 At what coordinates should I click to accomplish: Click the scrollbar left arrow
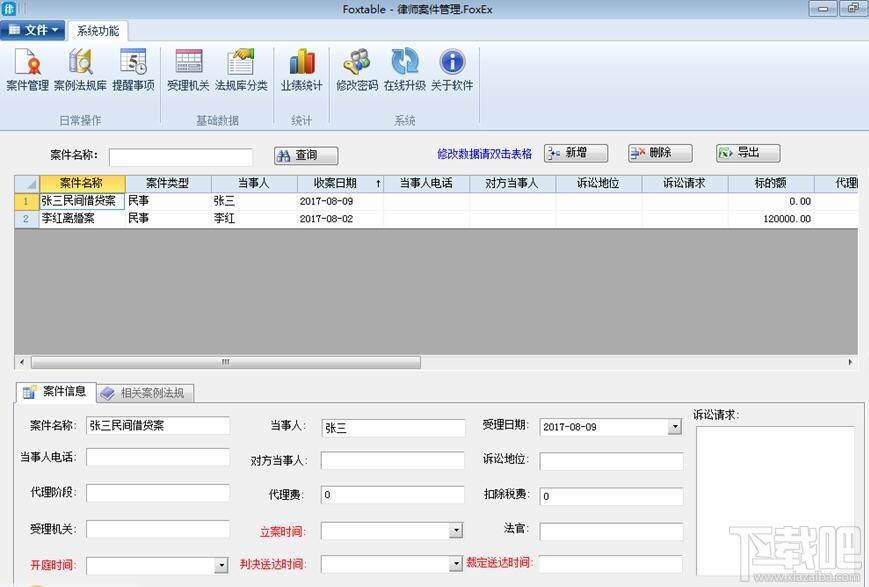pyautogui.click(x=22, y=362)
